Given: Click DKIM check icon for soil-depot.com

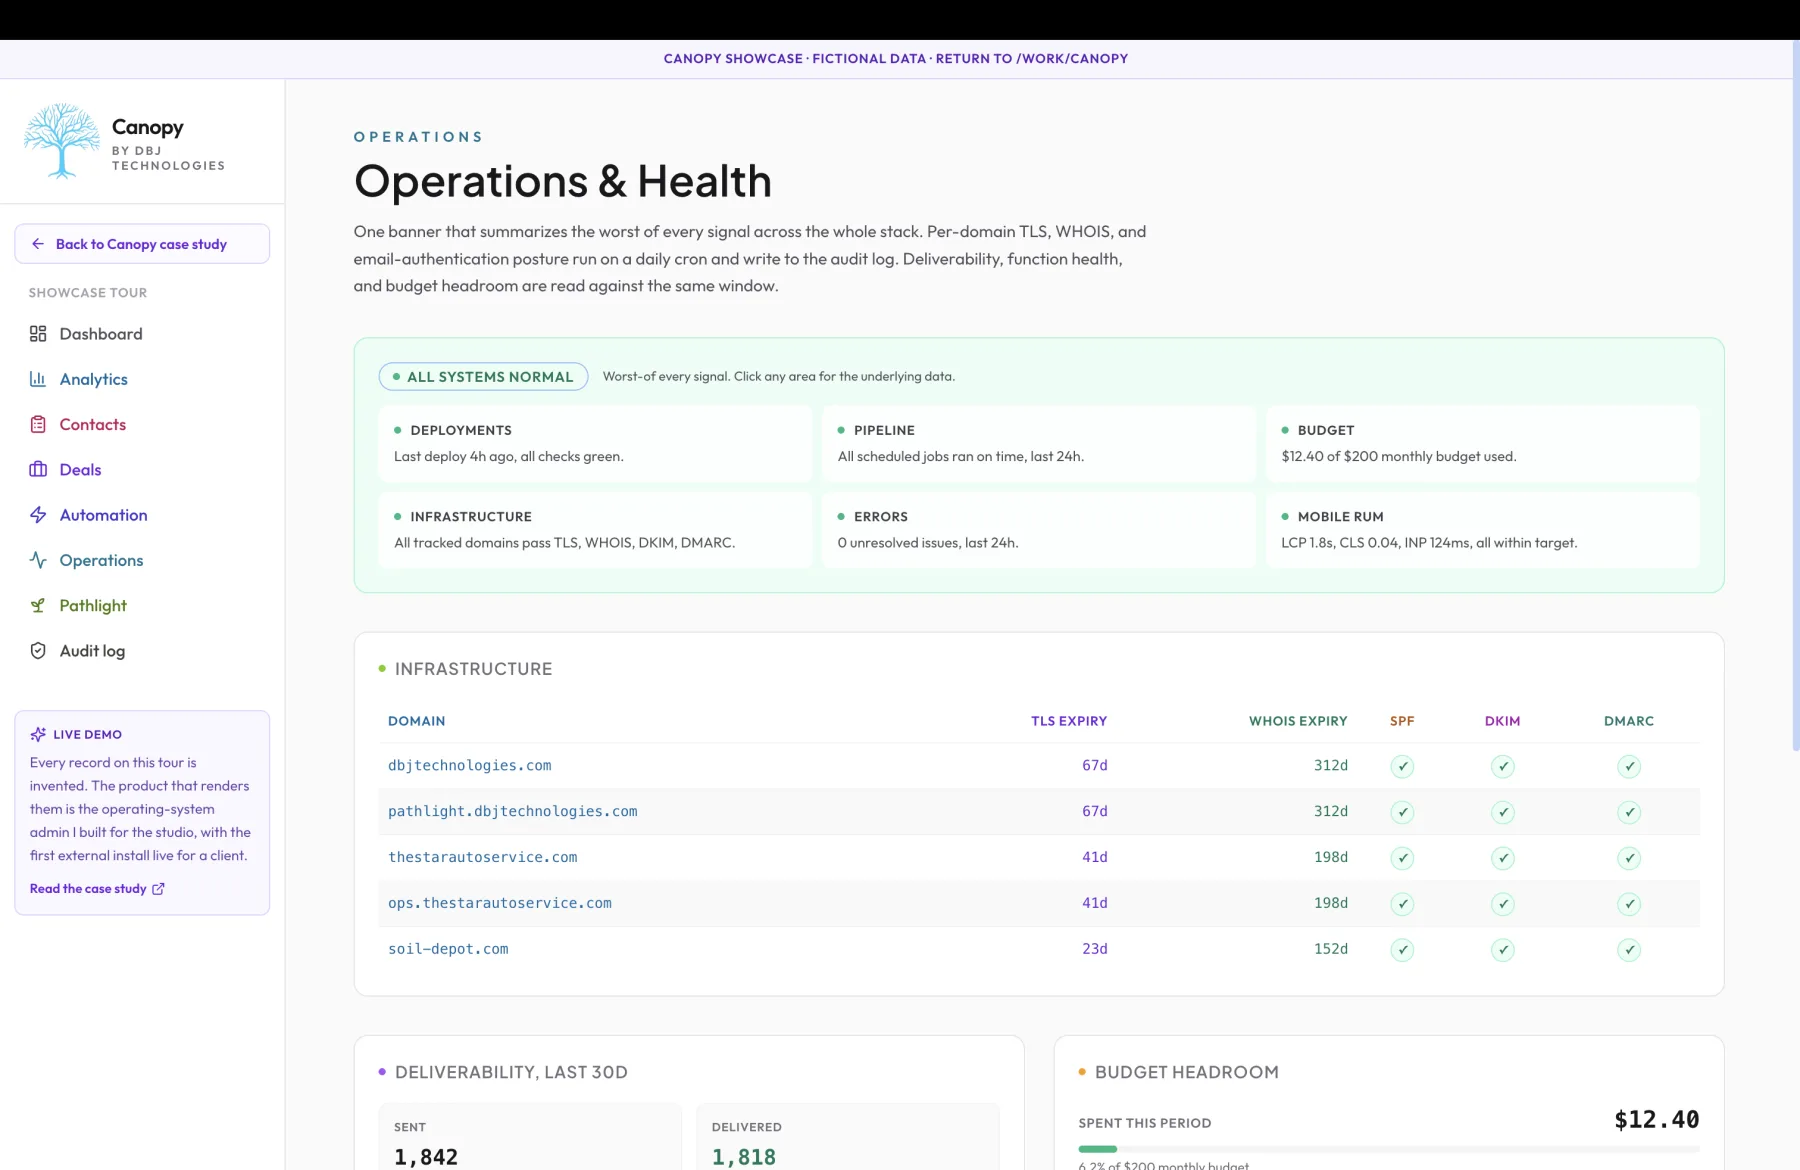Looking at the screenshot, I should (1502, 950).
